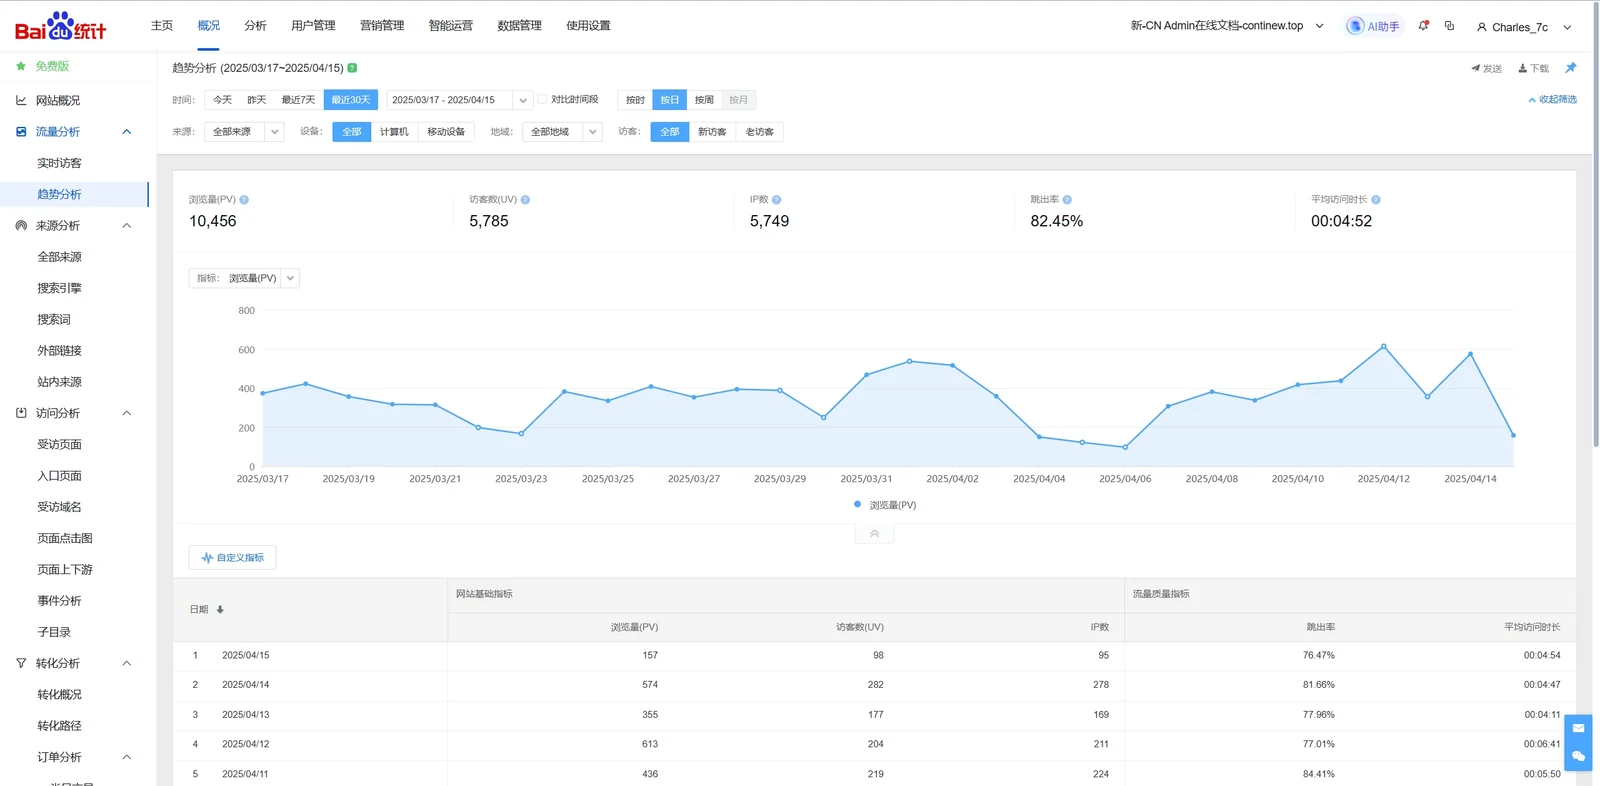The height and width of the screenshot is (786, 1600).
Task: Collapse the 来源分析 sidebar group
Action: [x=127, y=226]
